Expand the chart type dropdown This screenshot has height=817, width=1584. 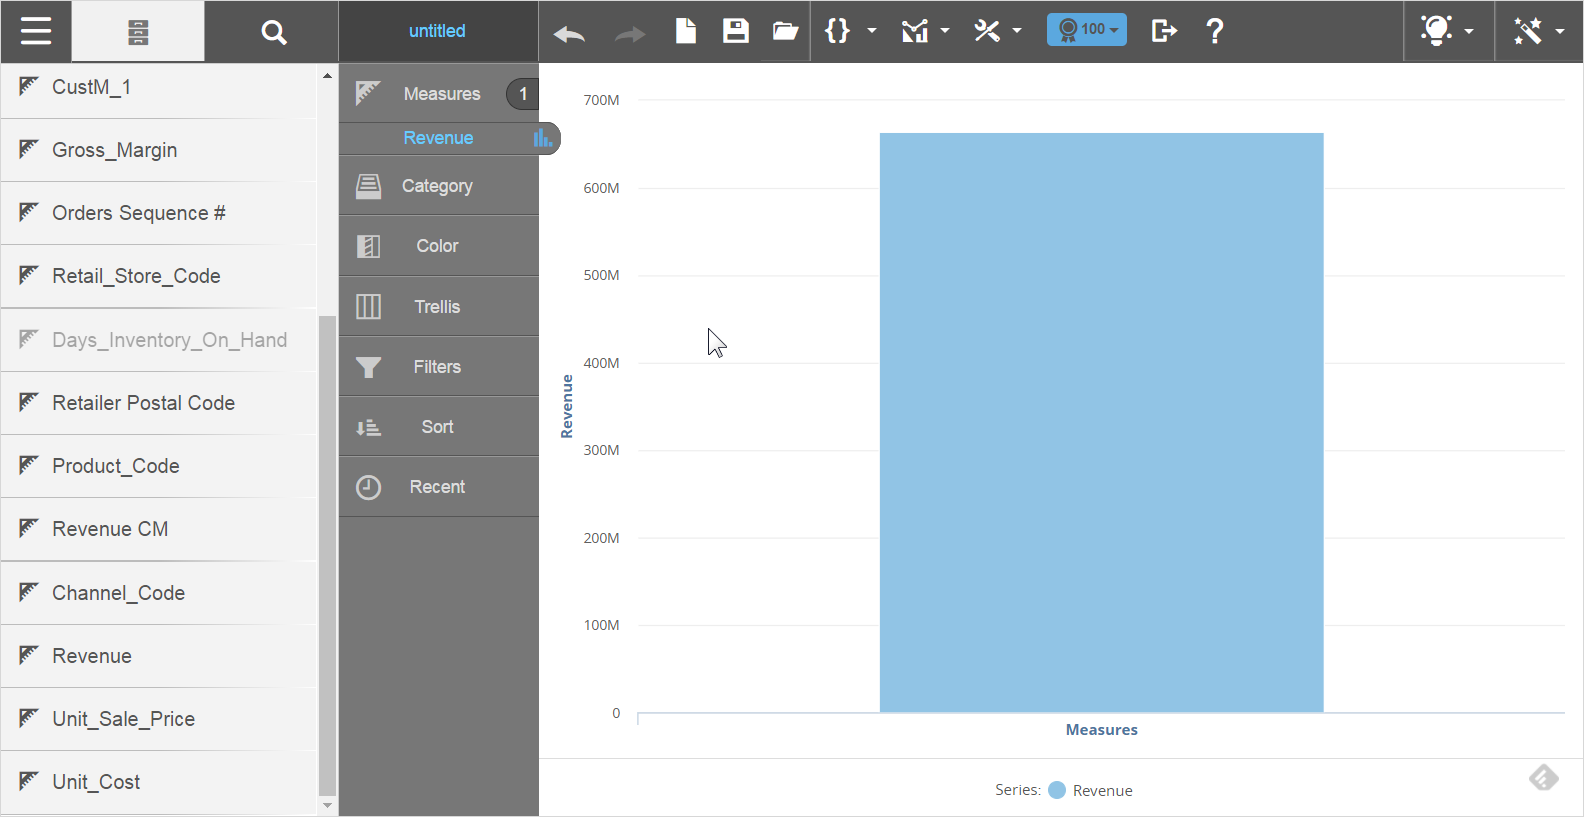click(925, 31)
